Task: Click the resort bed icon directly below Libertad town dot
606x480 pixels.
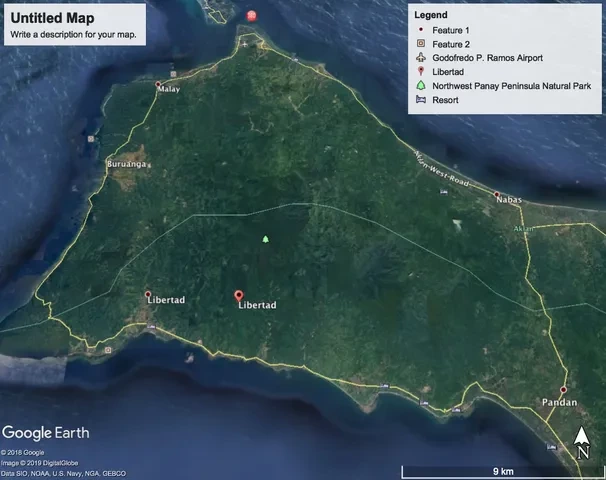Action: 151,327
